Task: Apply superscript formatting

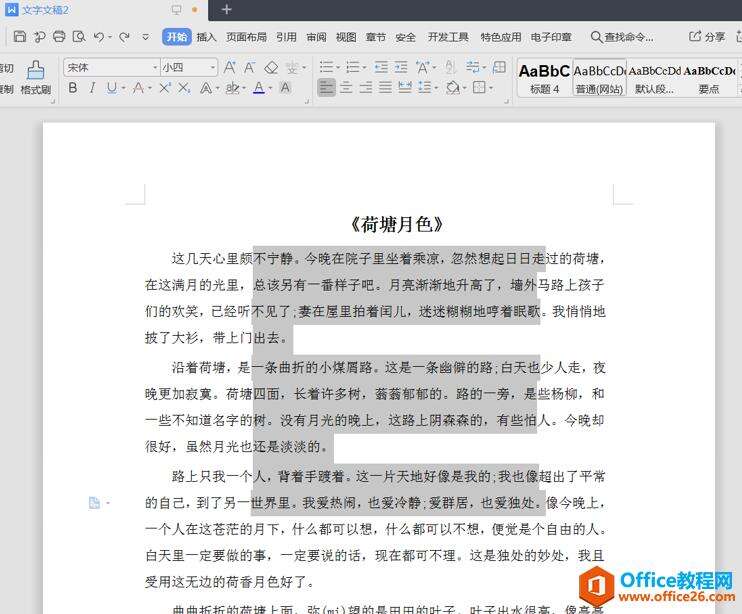Action: [x=165, y=88]
